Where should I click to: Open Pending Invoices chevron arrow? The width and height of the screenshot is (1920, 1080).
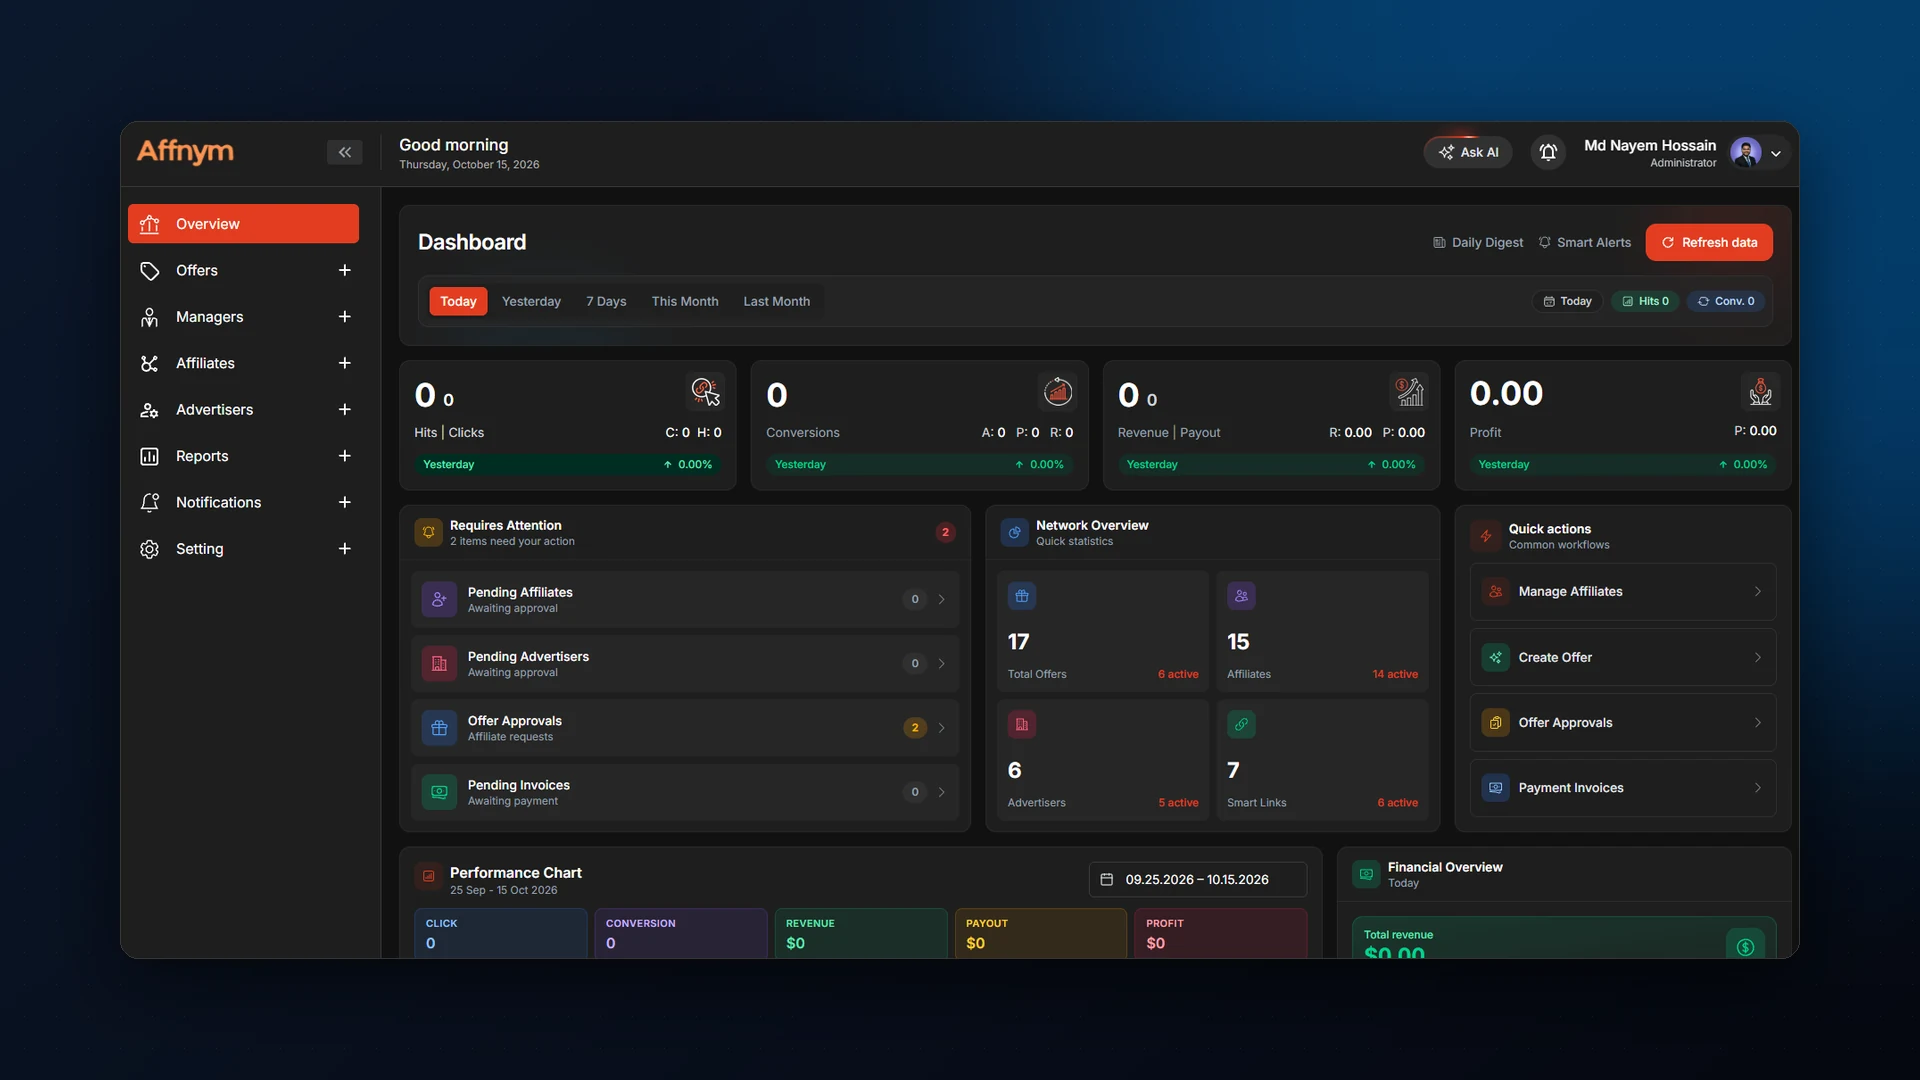[941, 792]
